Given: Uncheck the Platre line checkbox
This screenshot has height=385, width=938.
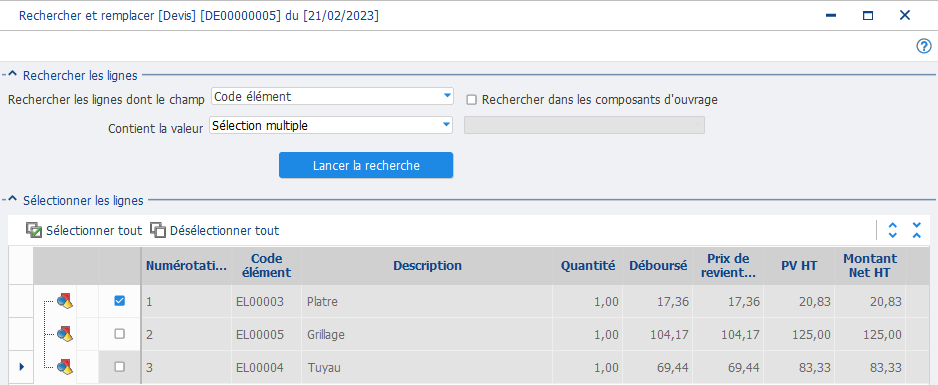Looking at the screenshot, I should click(120, 301).
